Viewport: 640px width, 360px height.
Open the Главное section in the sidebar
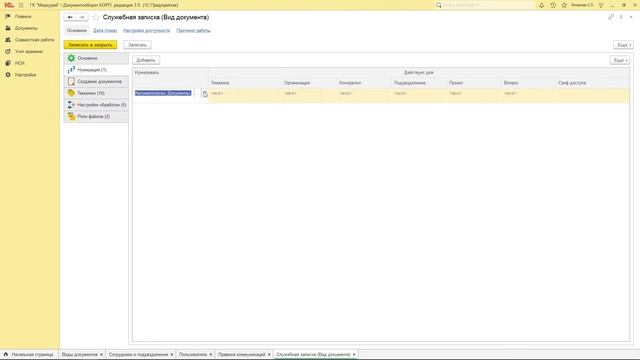(x=23, y=16)
